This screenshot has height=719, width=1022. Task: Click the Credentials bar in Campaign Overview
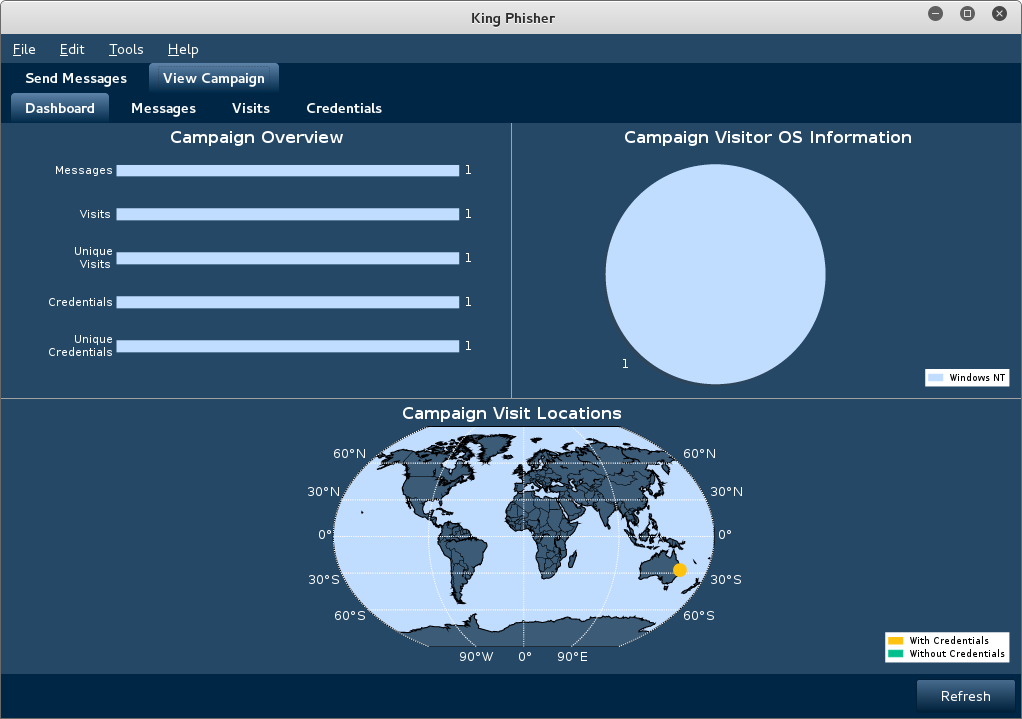click(x=287, y=302)
